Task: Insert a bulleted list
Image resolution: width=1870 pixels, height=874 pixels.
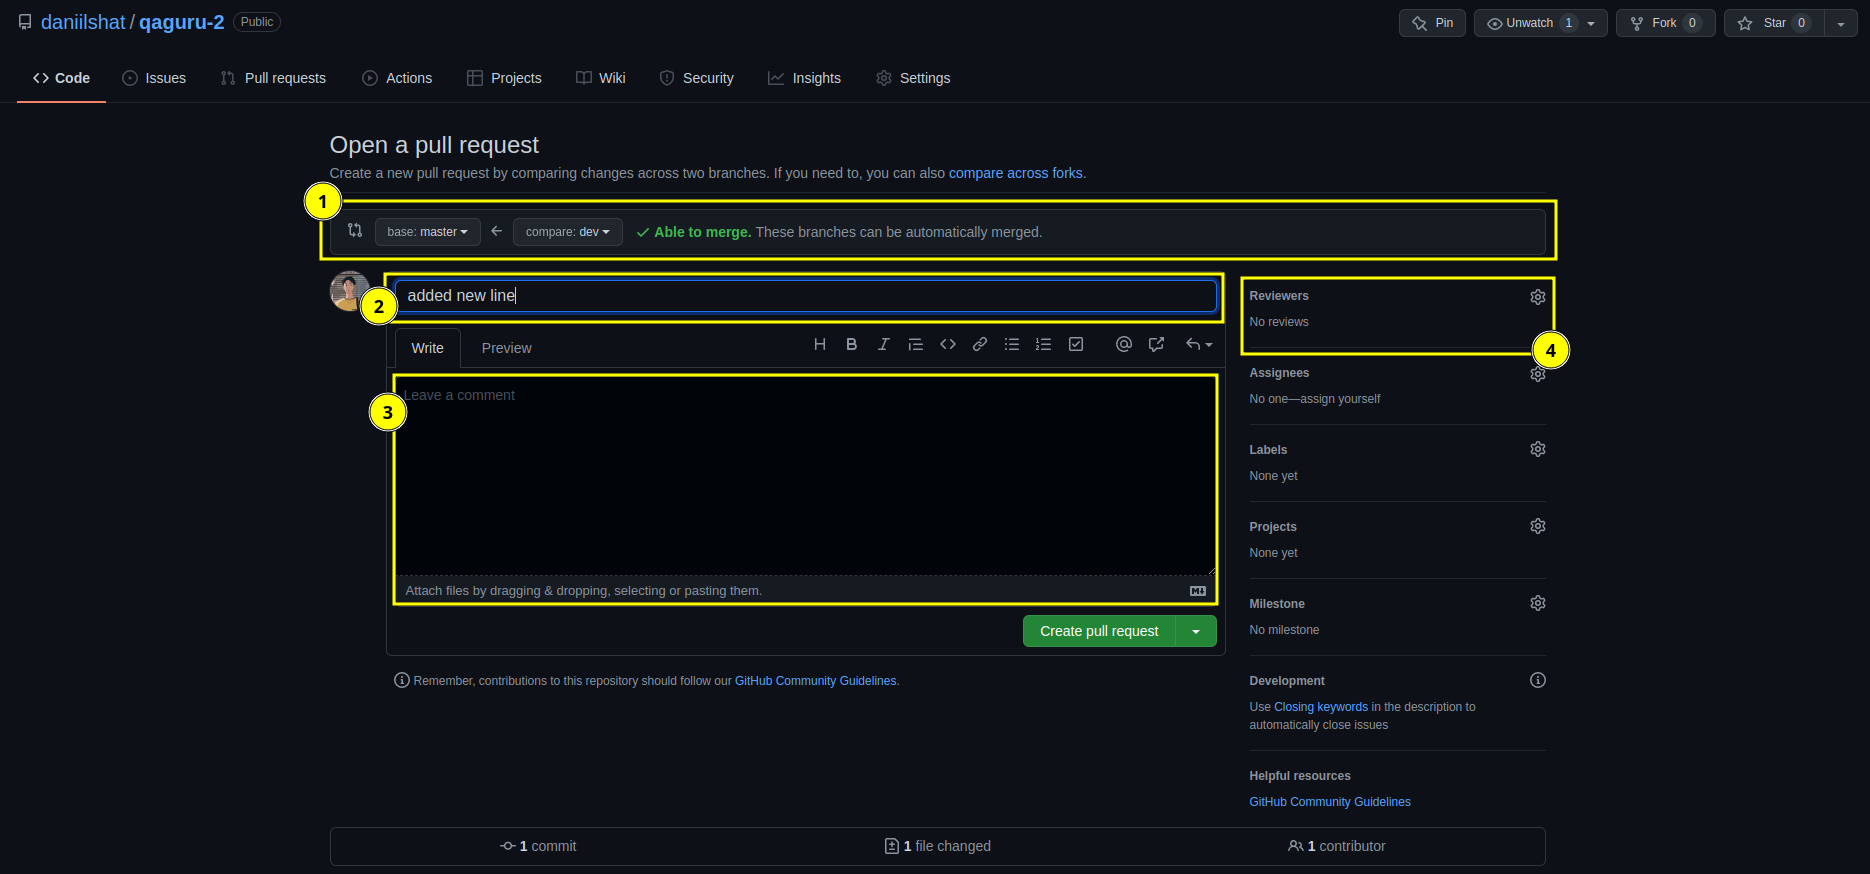Action: click(1012, 344)
